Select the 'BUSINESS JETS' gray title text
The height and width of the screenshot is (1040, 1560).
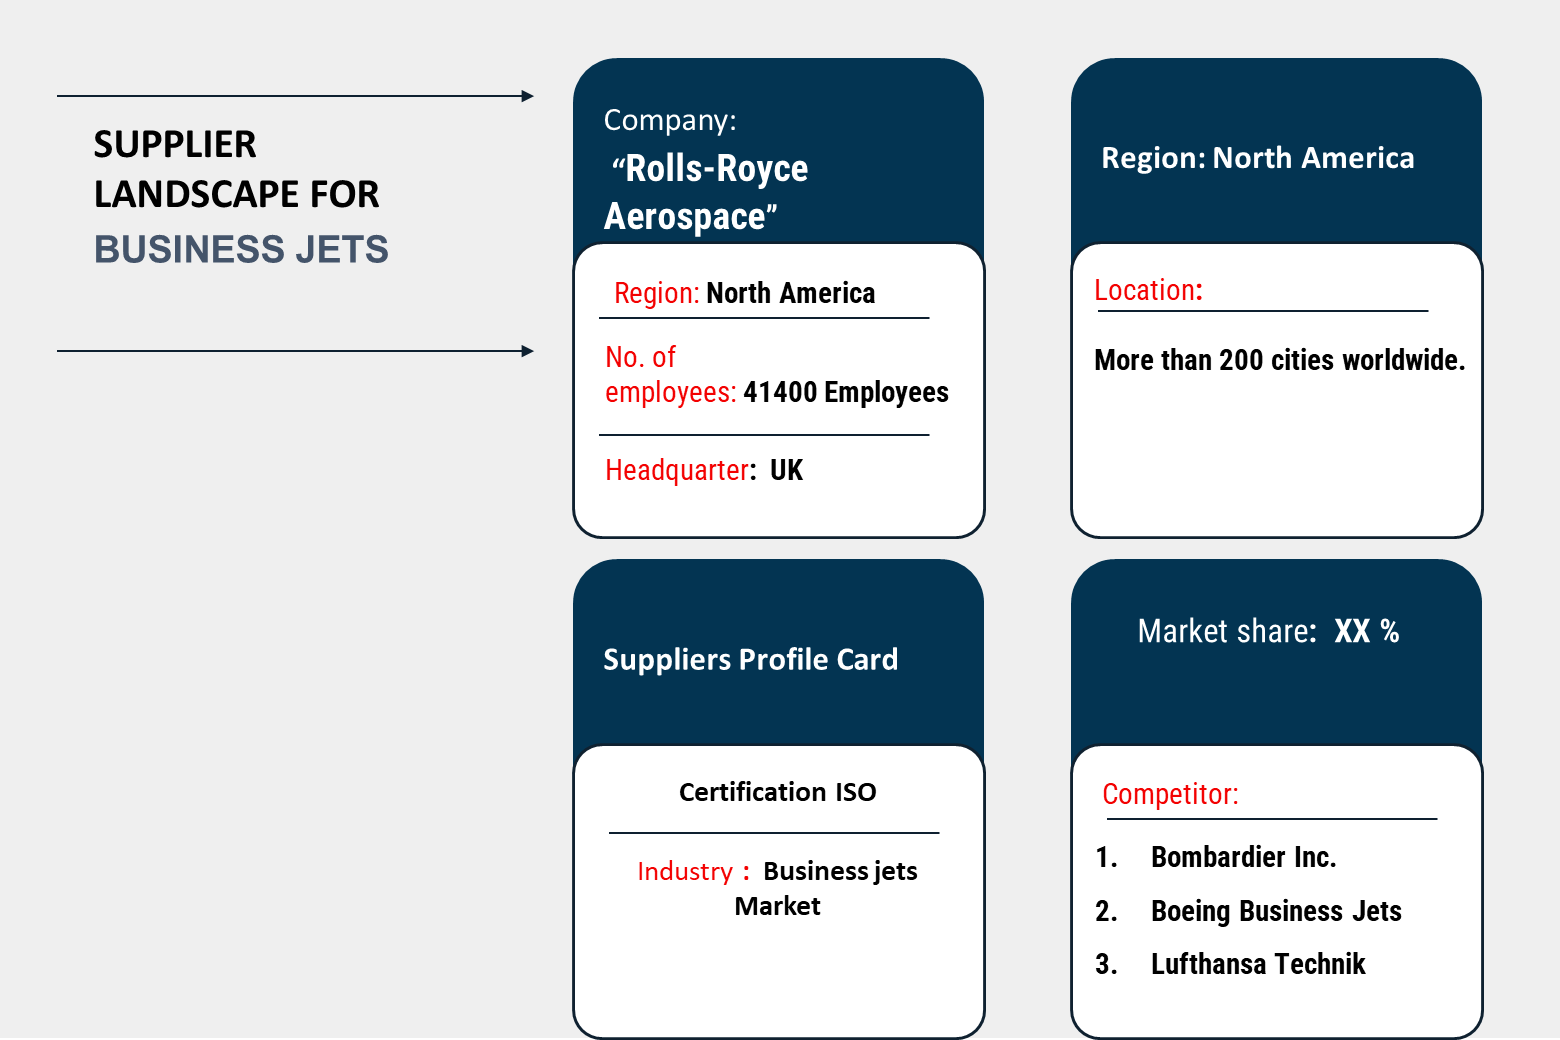pos(241,249)
